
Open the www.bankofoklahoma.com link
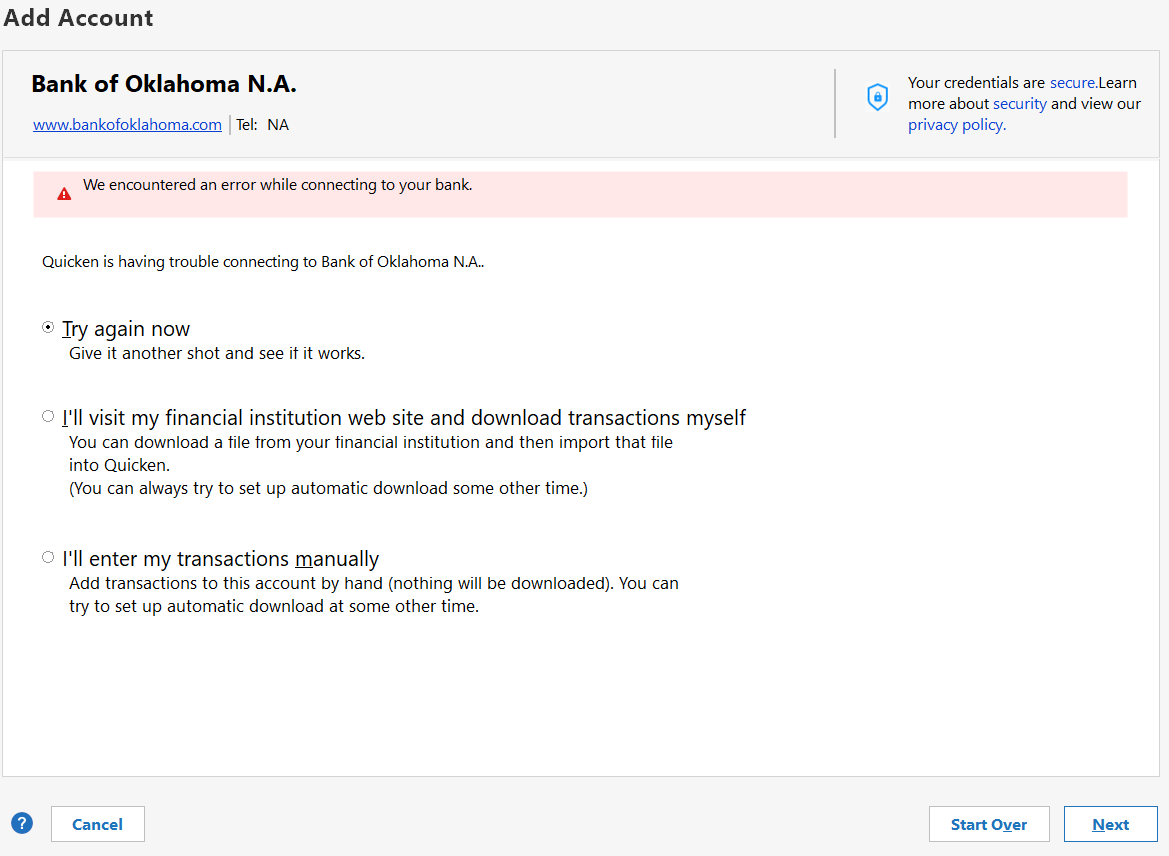127,125
